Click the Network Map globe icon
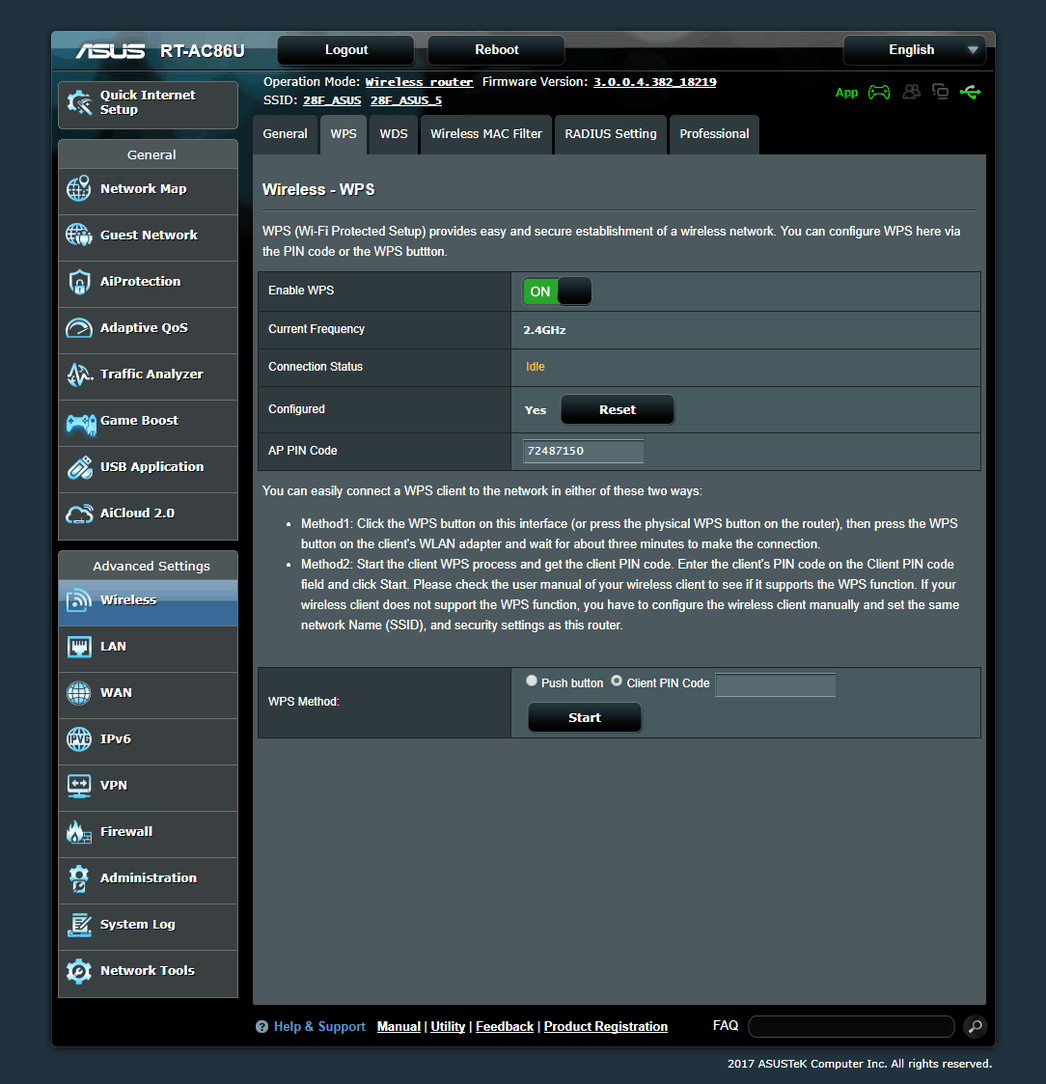1046x1084 pixels. (x=79, y=189)
